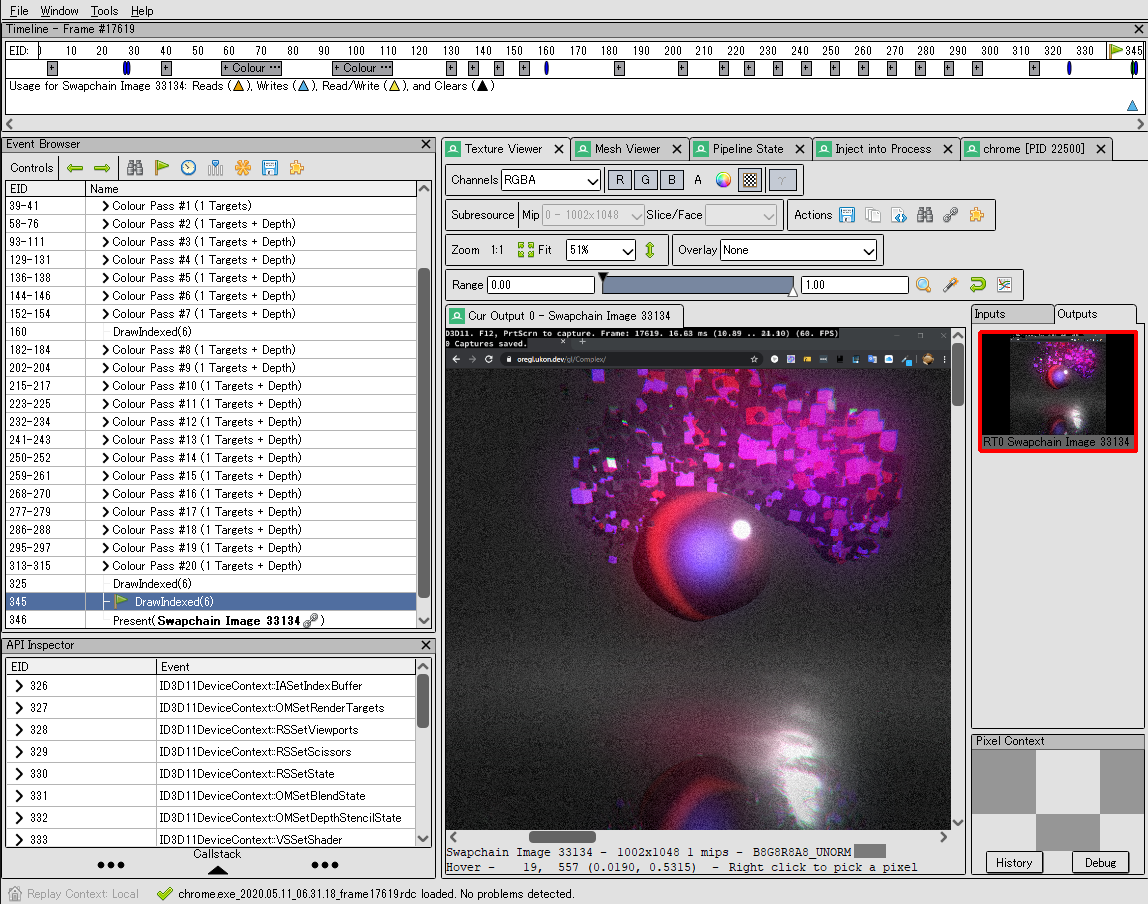This screenshot has height=904, width=1148.
Task: Open the texture histogram icon beside the eyedropper
Action: click(1005, 285)
